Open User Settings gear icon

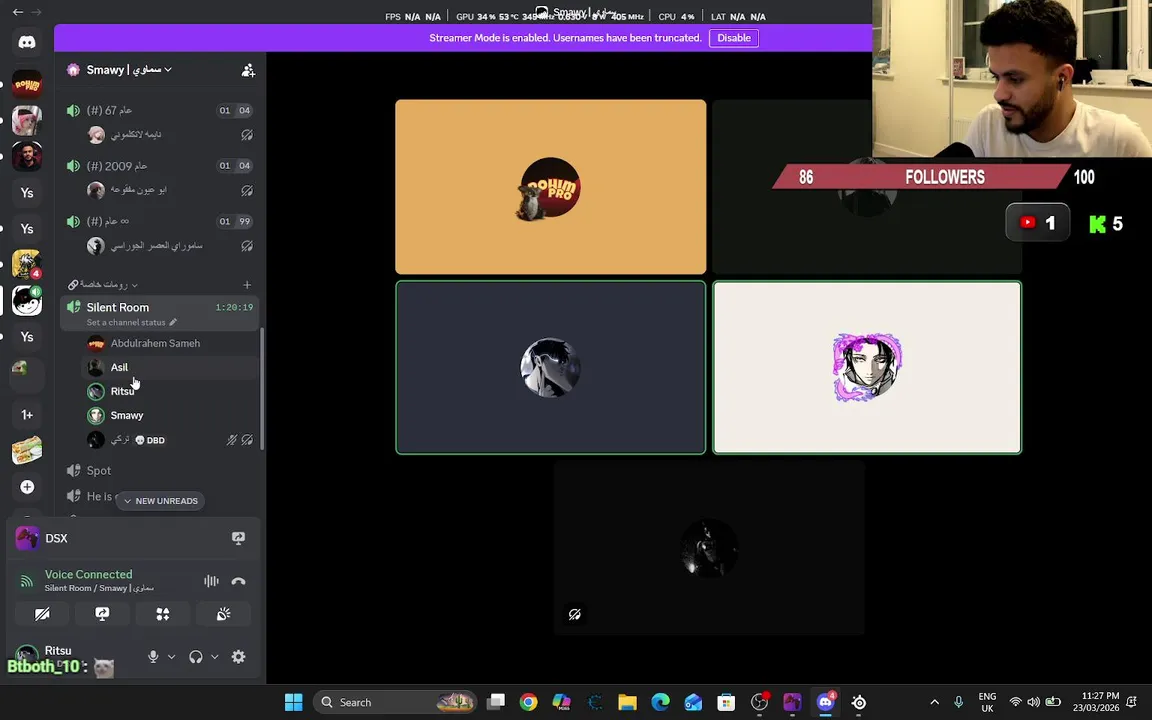pos(238,657)
